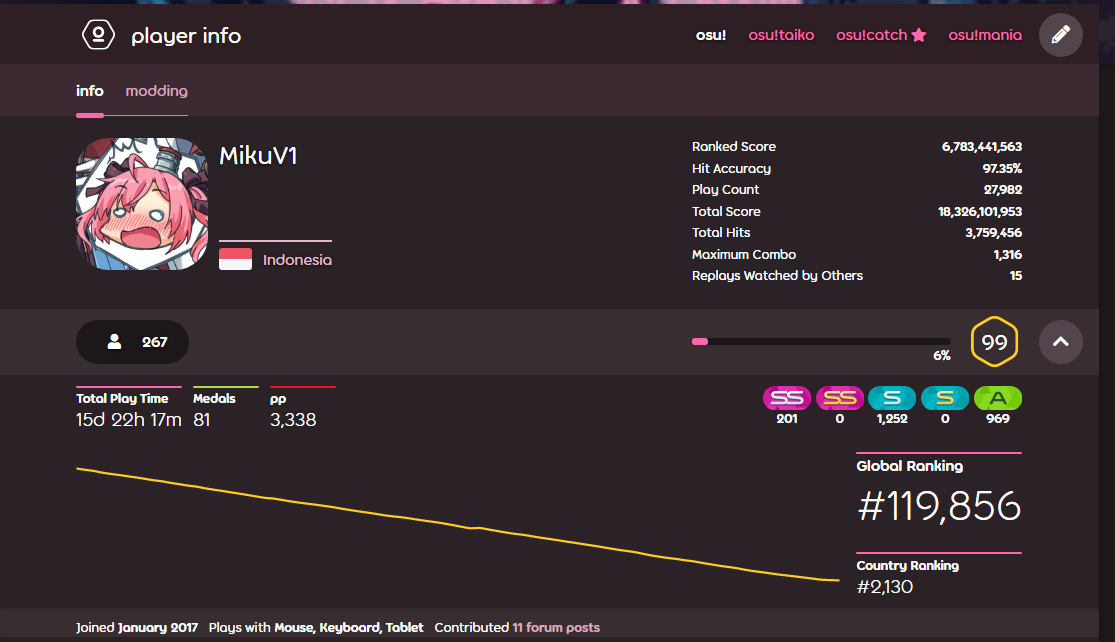Click the star icon next to osu!catch
The image size is (1115, 642).
click(919, 35)
